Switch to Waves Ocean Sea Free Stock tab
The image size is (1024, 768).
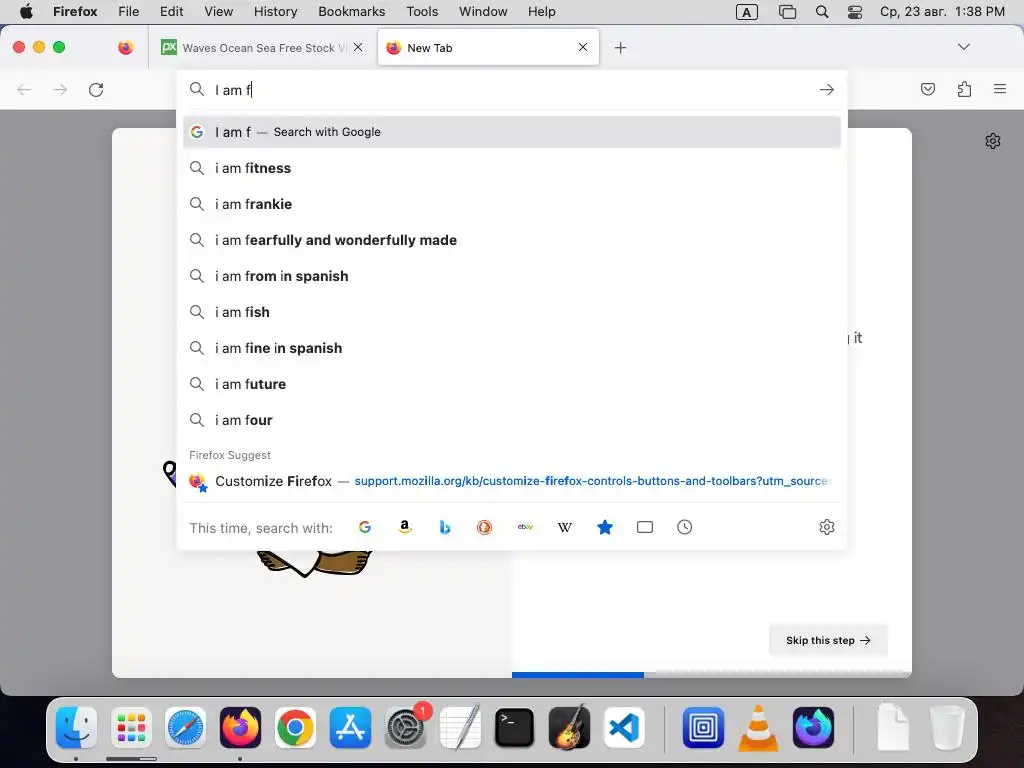pos(262,48)
